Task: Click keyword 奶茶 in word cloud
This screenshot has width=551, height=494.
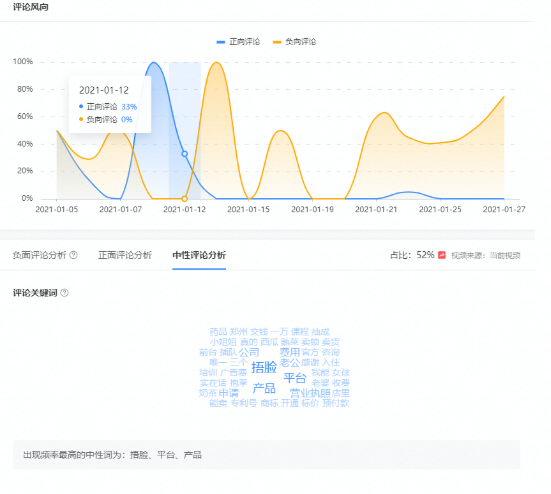Action: point(208,393)
